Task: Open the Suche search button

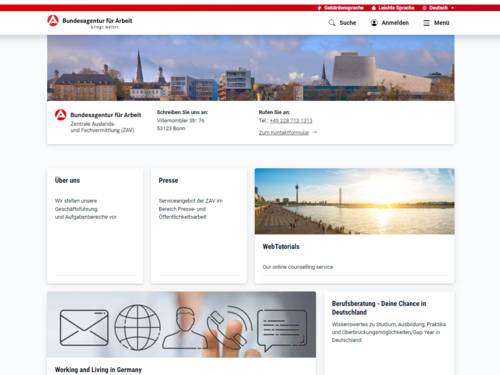Action: [x=342, y=23]
